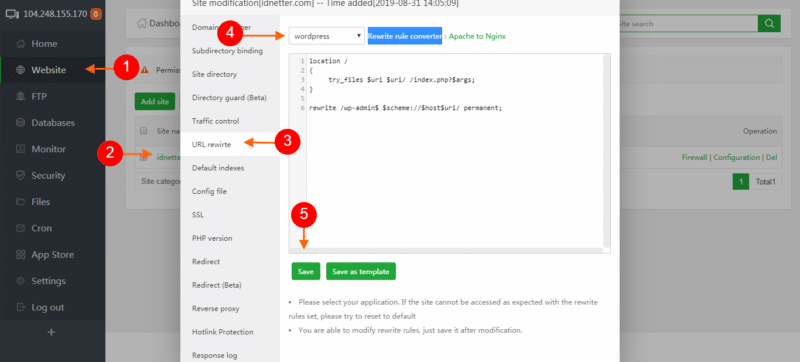800x362 pixels.
Task: Click the editor horizontal scrollbar
Action: (x=446, y=251)
